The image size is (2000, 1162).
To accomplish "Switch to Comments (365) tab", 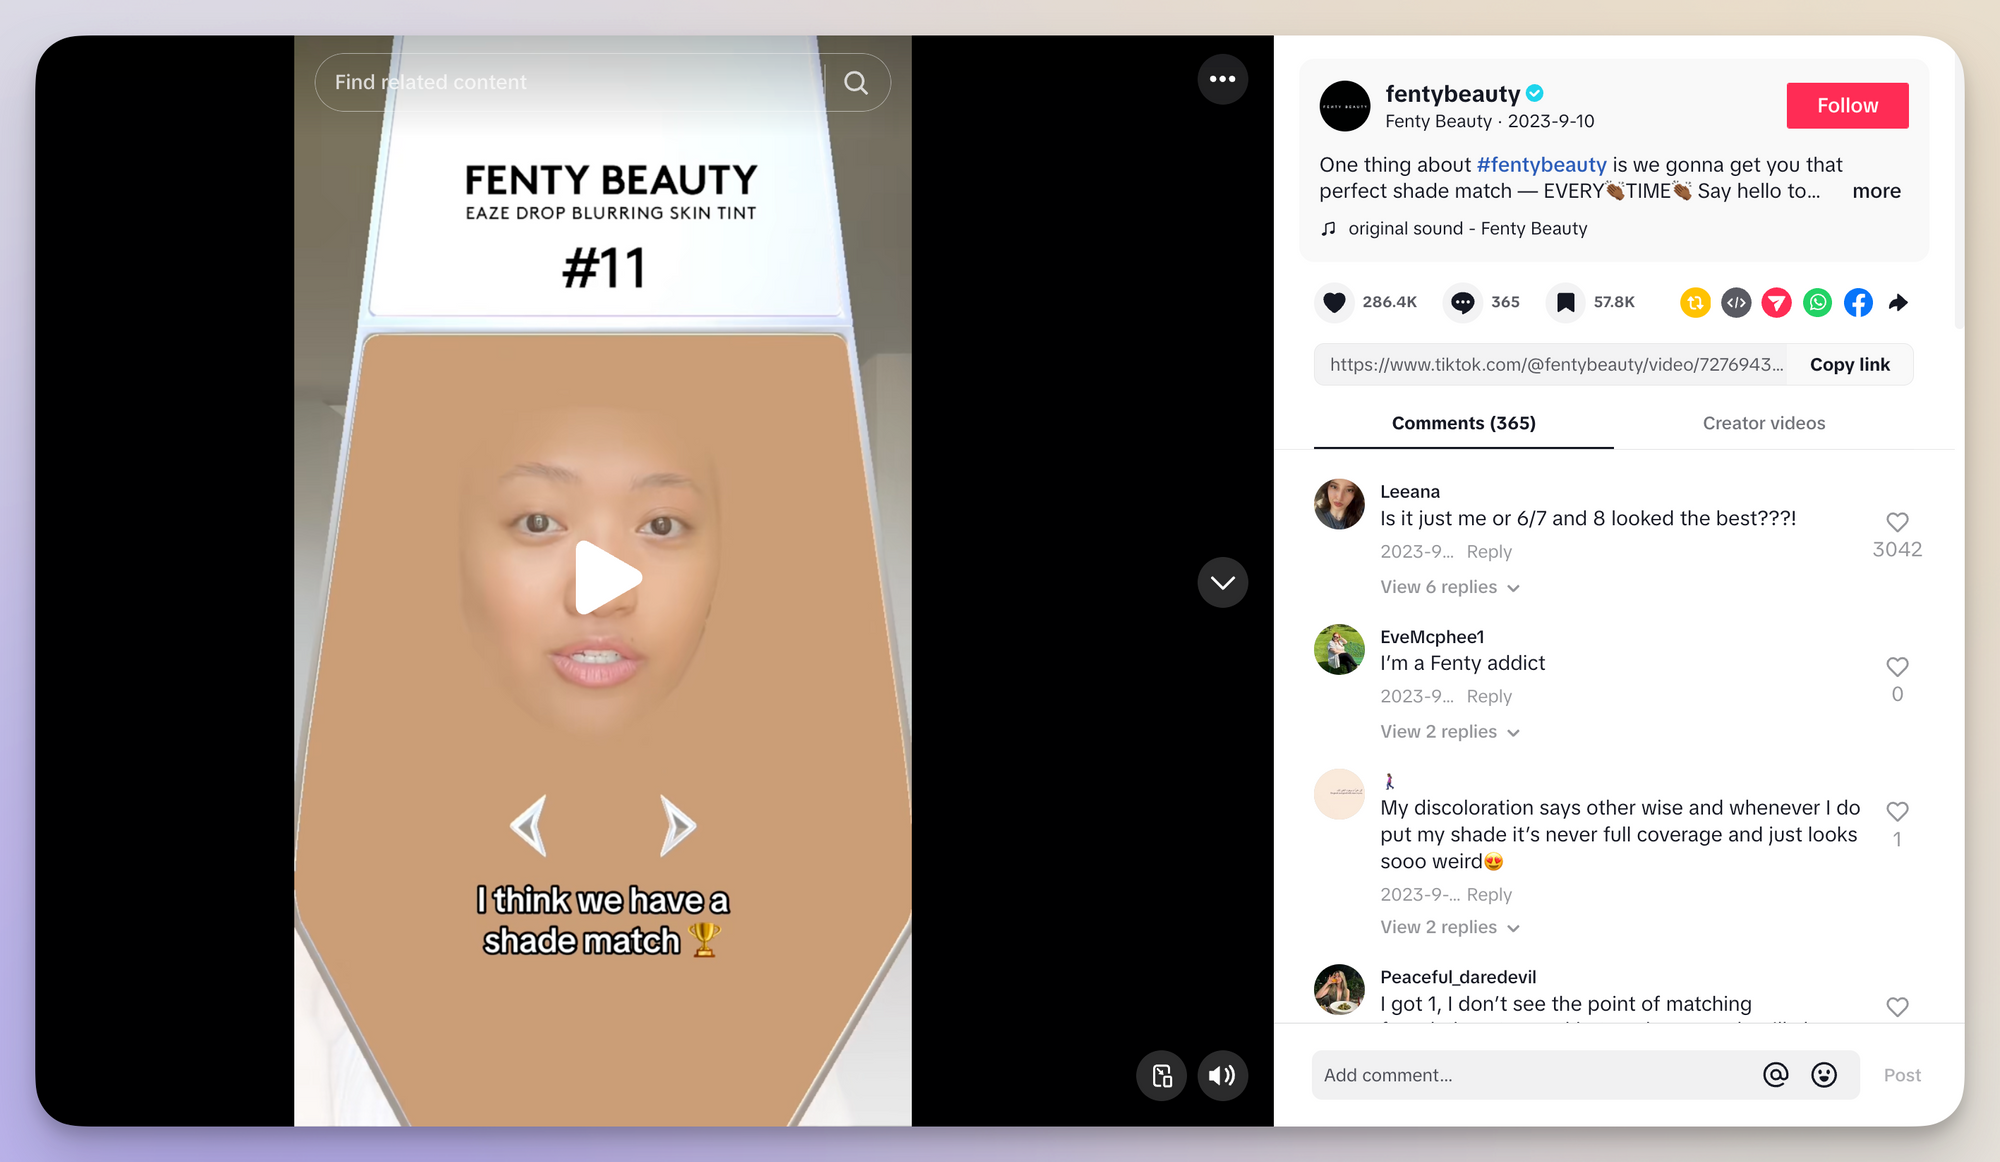I will [1463, 423].
